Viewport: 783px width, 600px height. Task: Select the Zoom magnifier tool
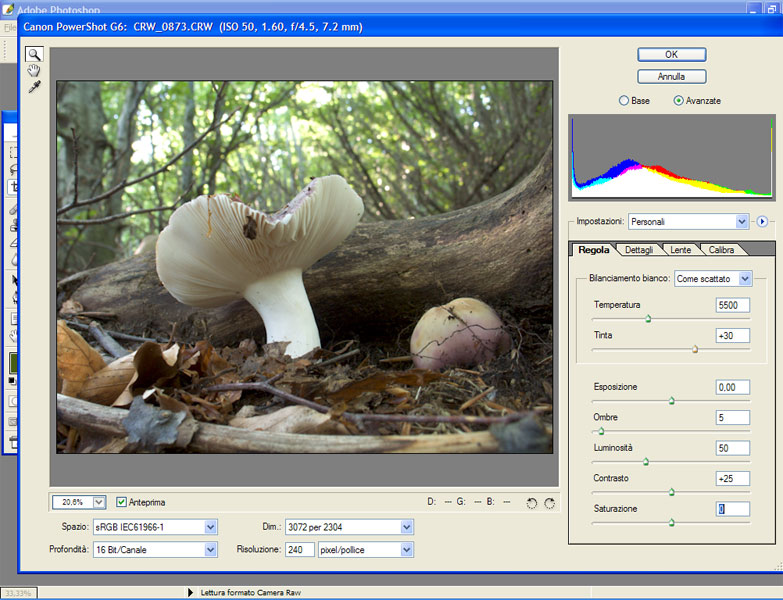tap(34, 54)
